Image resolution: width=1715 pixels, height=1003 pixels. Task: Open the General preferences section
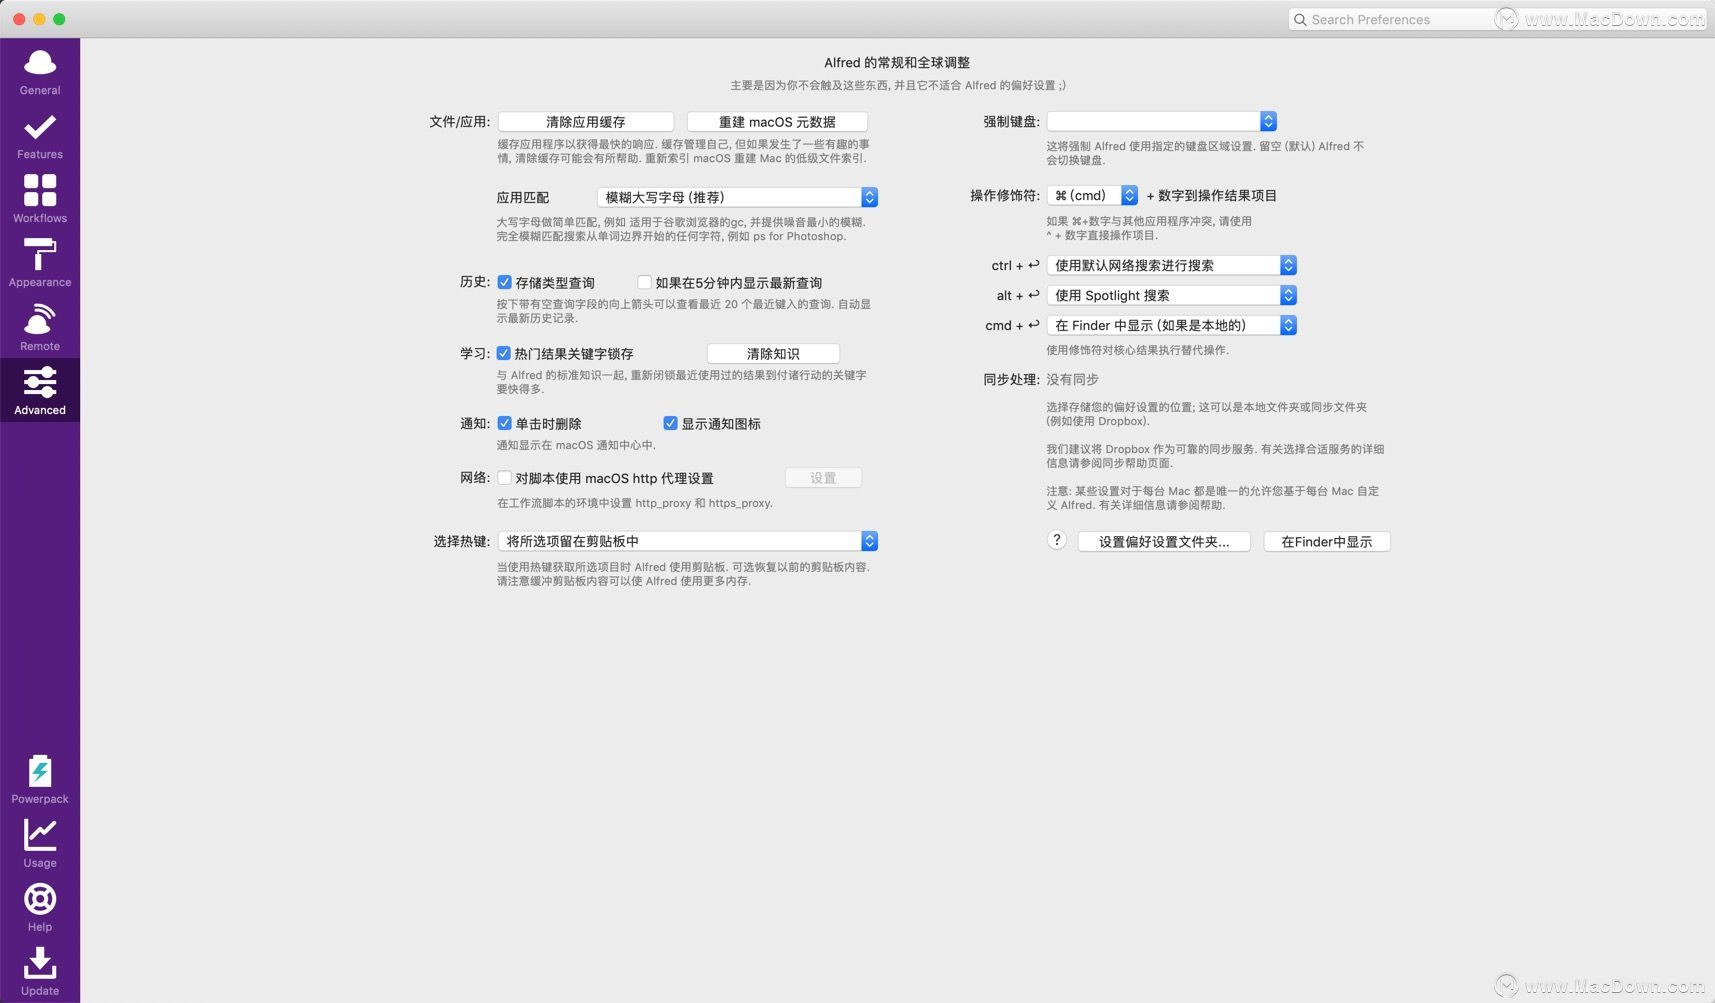click(x=39, y=72)
